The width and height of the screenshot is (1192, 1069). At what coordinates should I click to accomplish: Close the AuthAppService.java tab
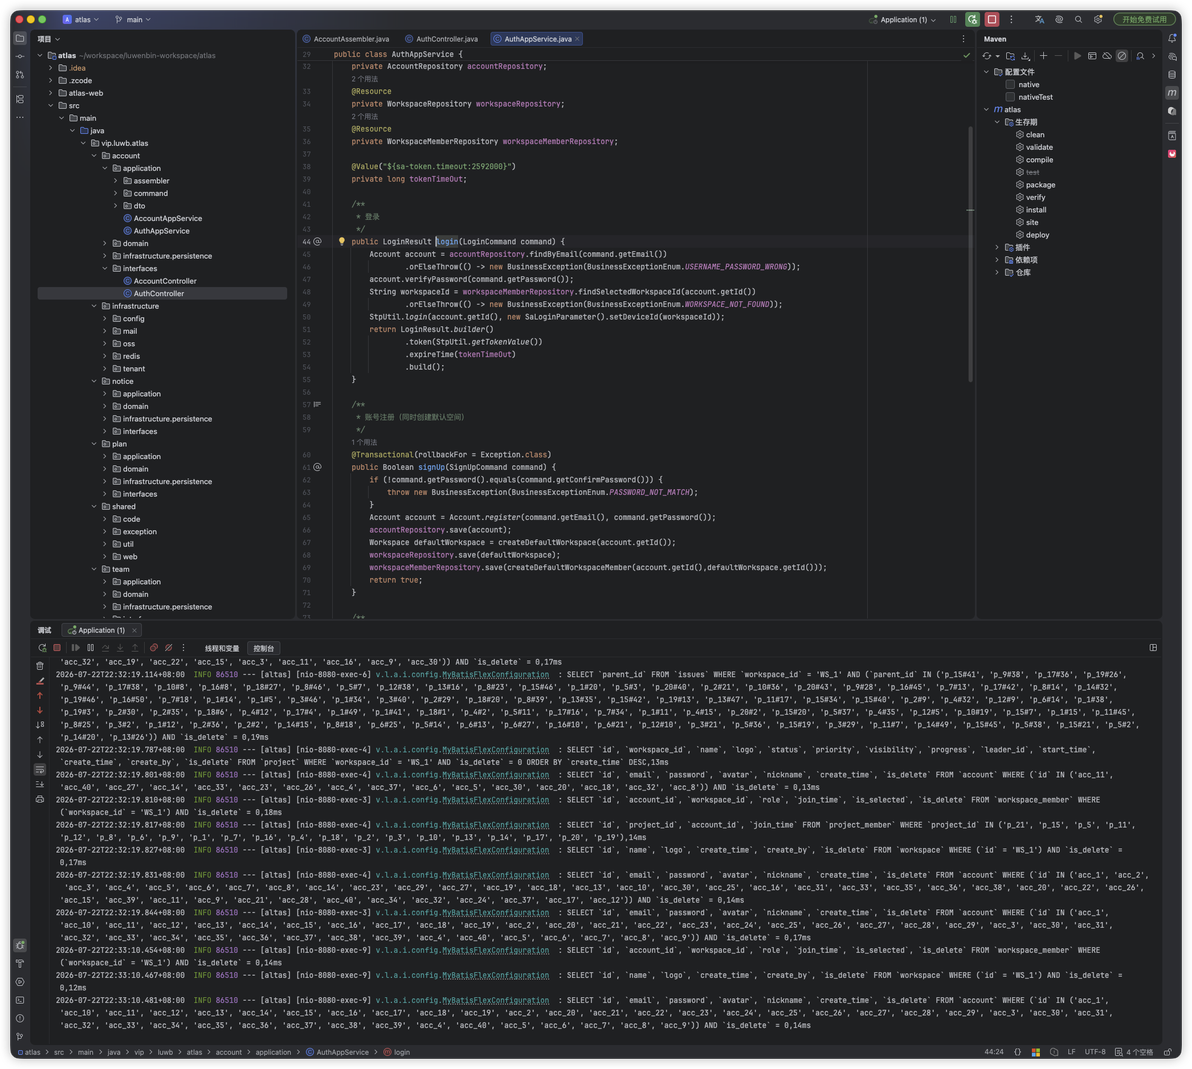point(577,39)
